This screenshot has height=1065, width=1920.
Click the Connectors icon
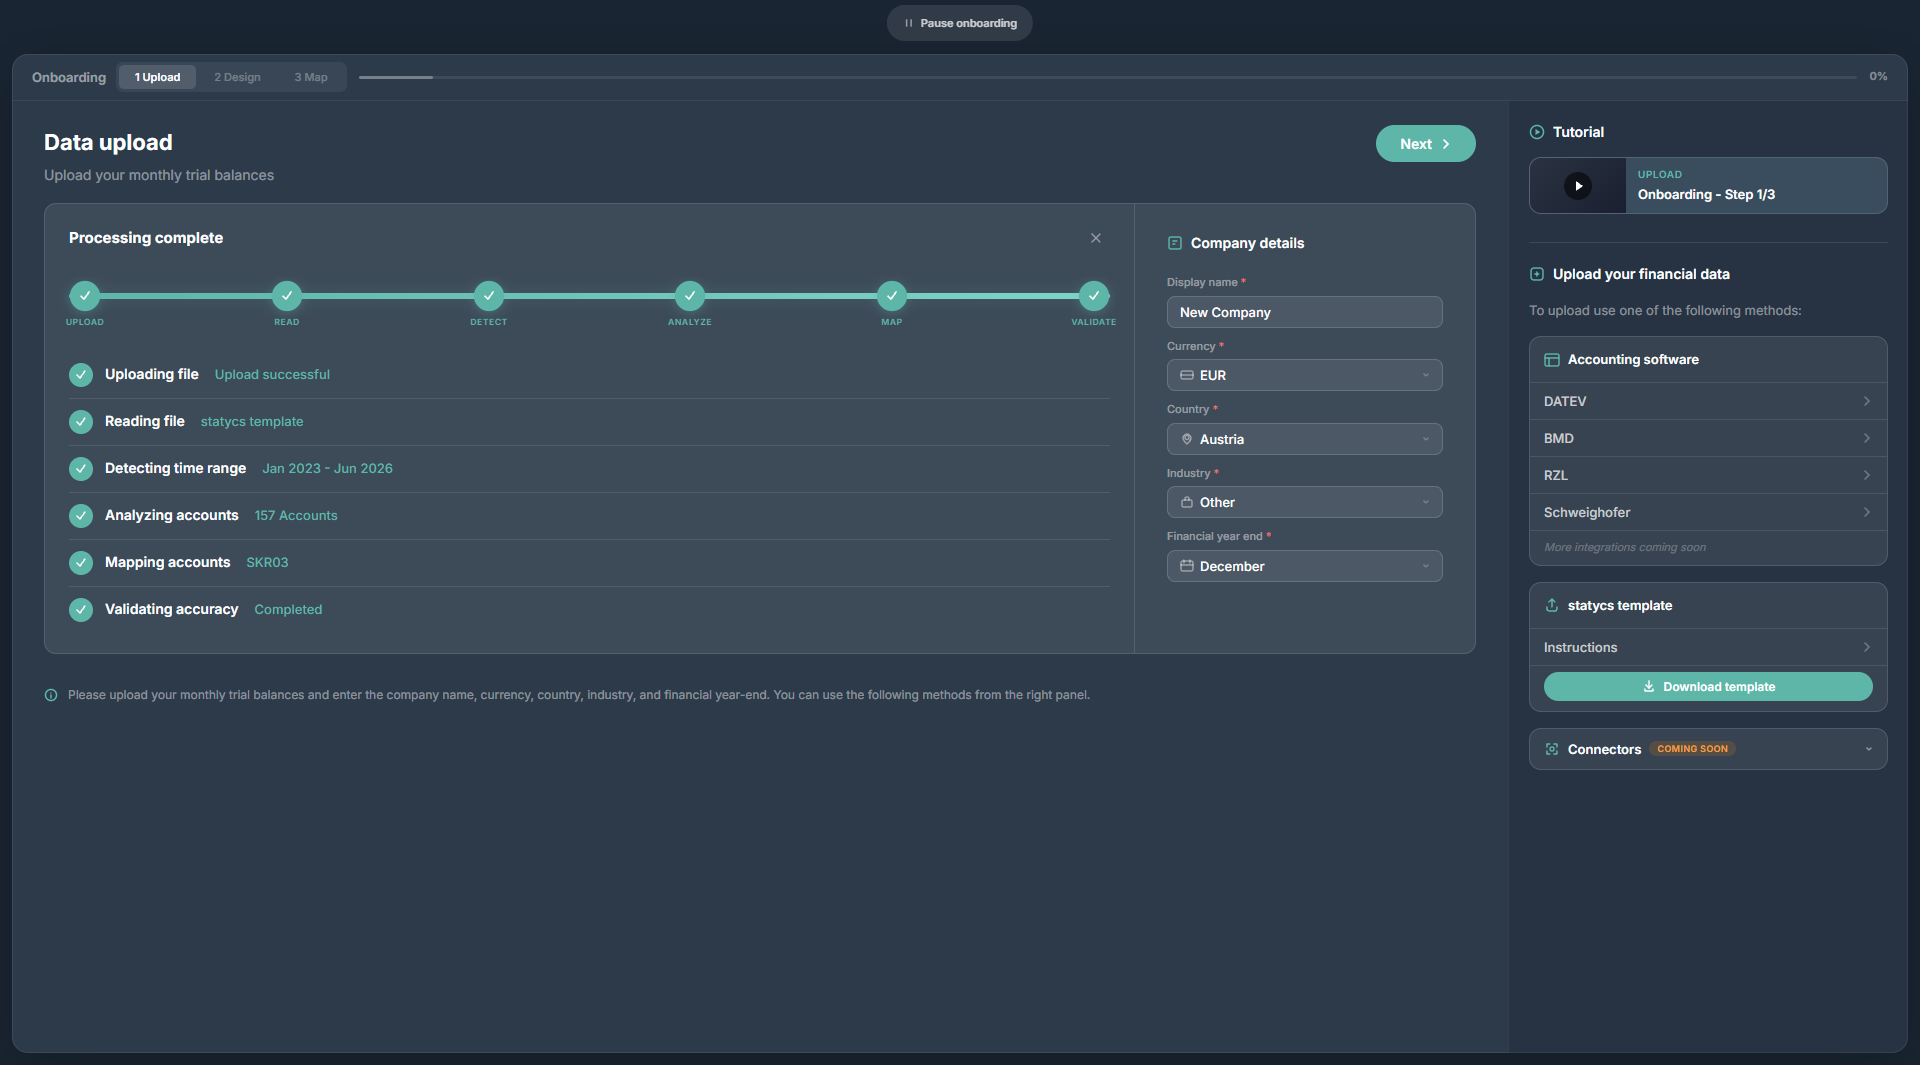tap(1552, 749)
